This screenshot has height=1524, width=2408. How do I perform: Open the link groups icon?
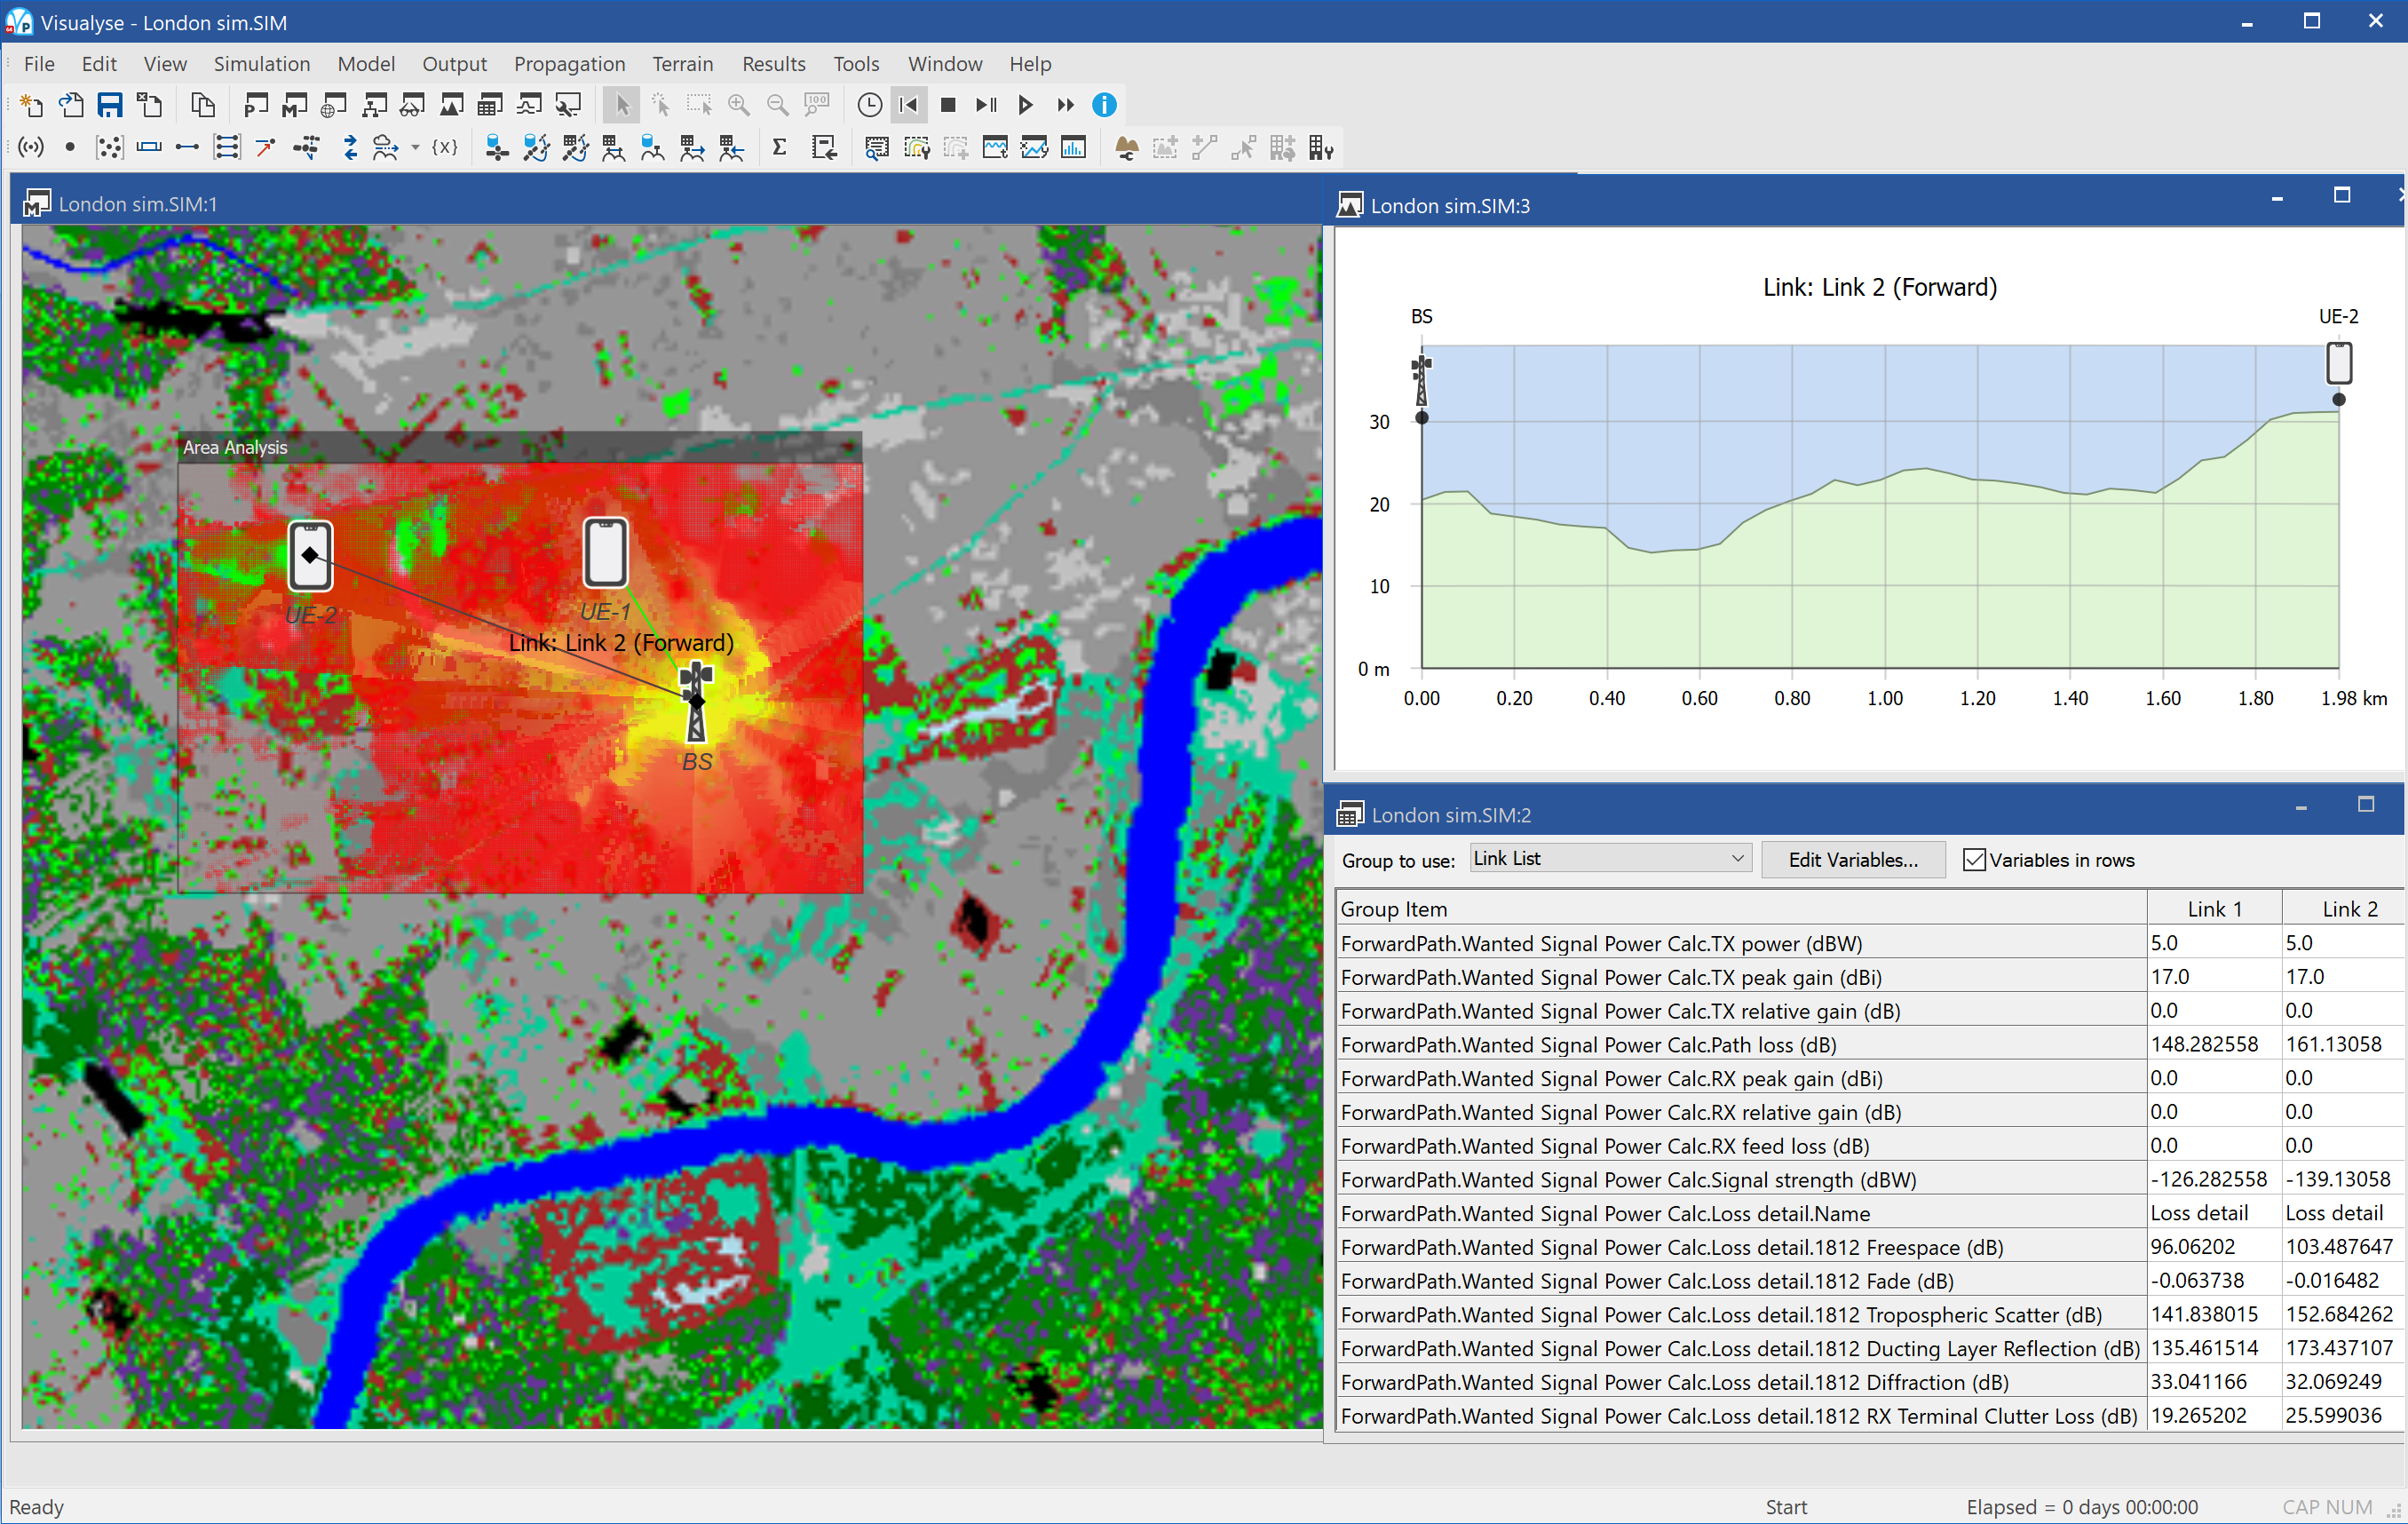[x=227, y=148]
